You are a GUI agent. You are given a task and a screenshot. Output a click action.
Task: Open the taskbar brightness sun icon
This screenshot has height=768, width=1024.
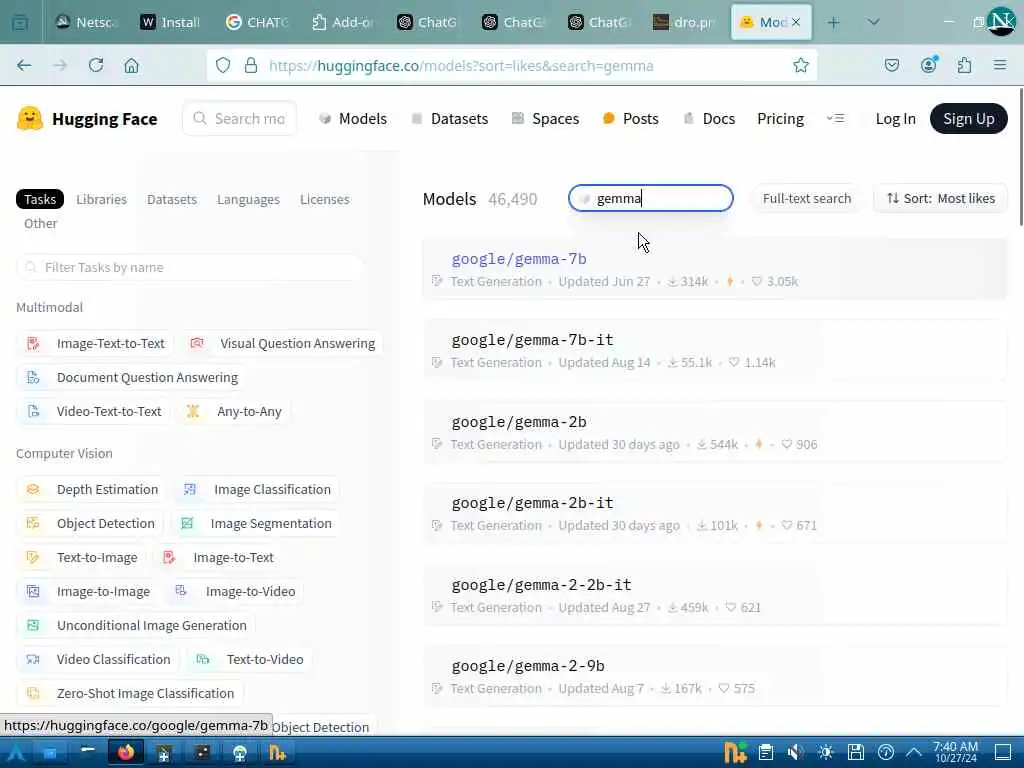point(825,752)
